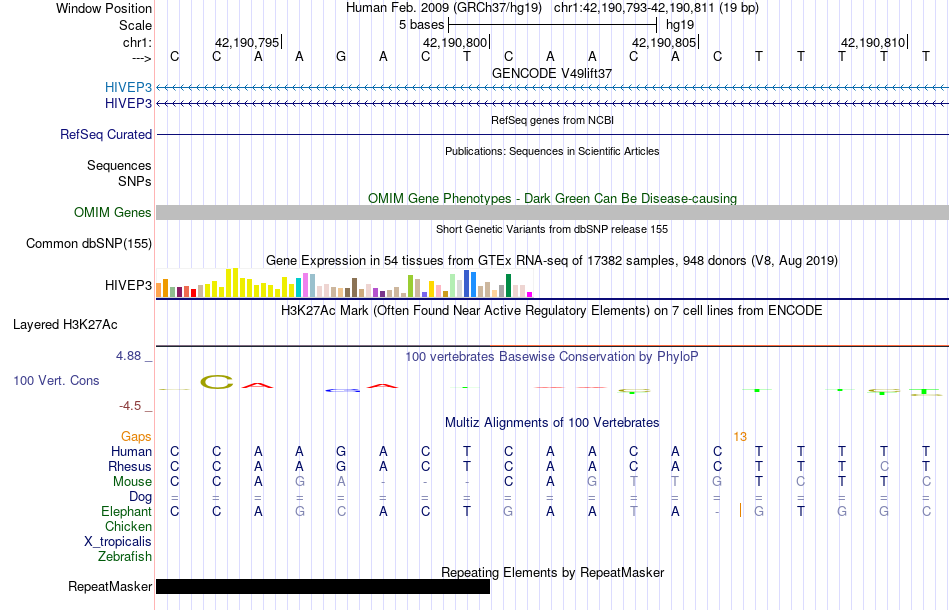Click the Human alignment row label
Viewport: 950px width, 610px height.
click(x=131, y=452)
